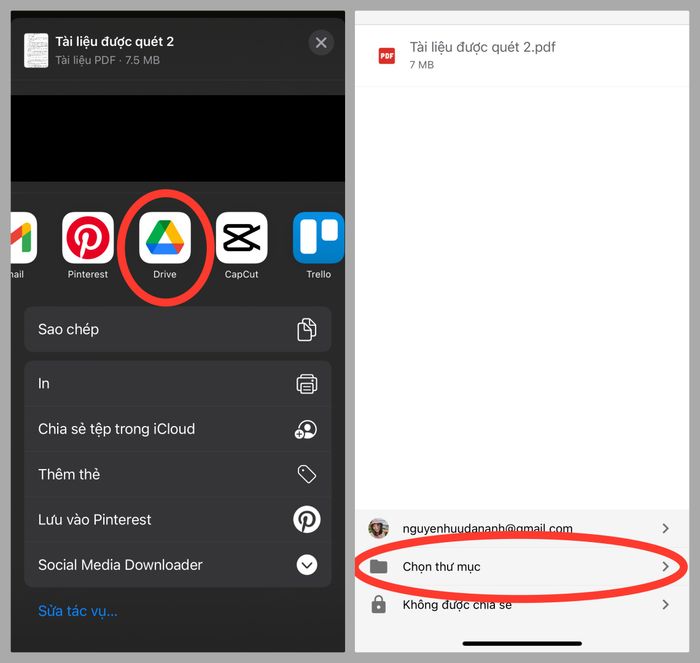The width and height of the screenshot is (700, 663).
Task: Choose the Trello app icon
Action: (318, 238)
